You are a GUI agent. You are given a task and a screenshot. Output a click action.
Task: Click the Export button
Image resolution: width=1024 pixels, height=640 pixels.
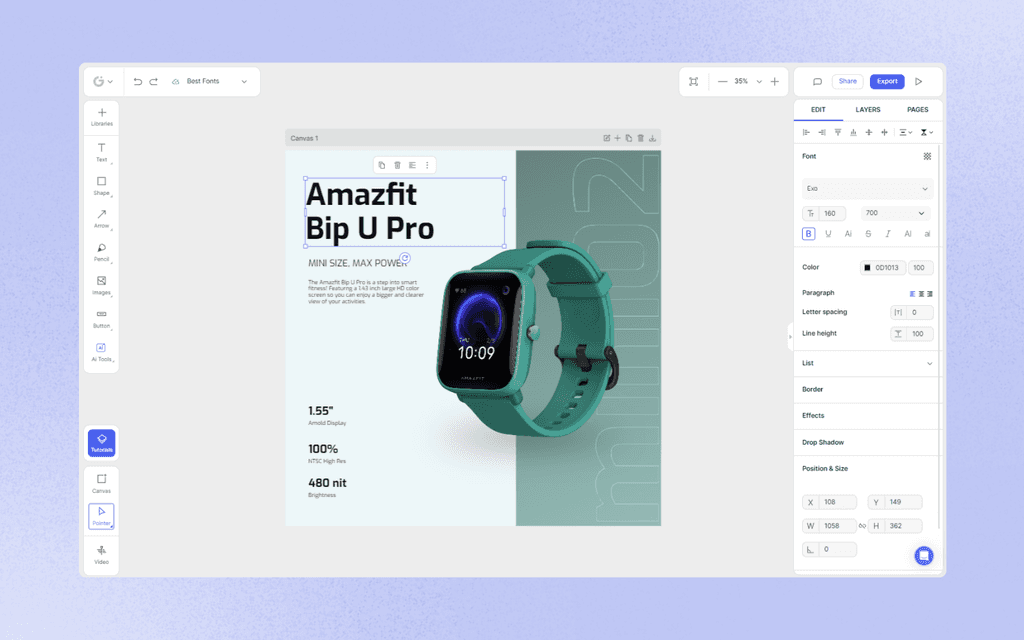887,81
